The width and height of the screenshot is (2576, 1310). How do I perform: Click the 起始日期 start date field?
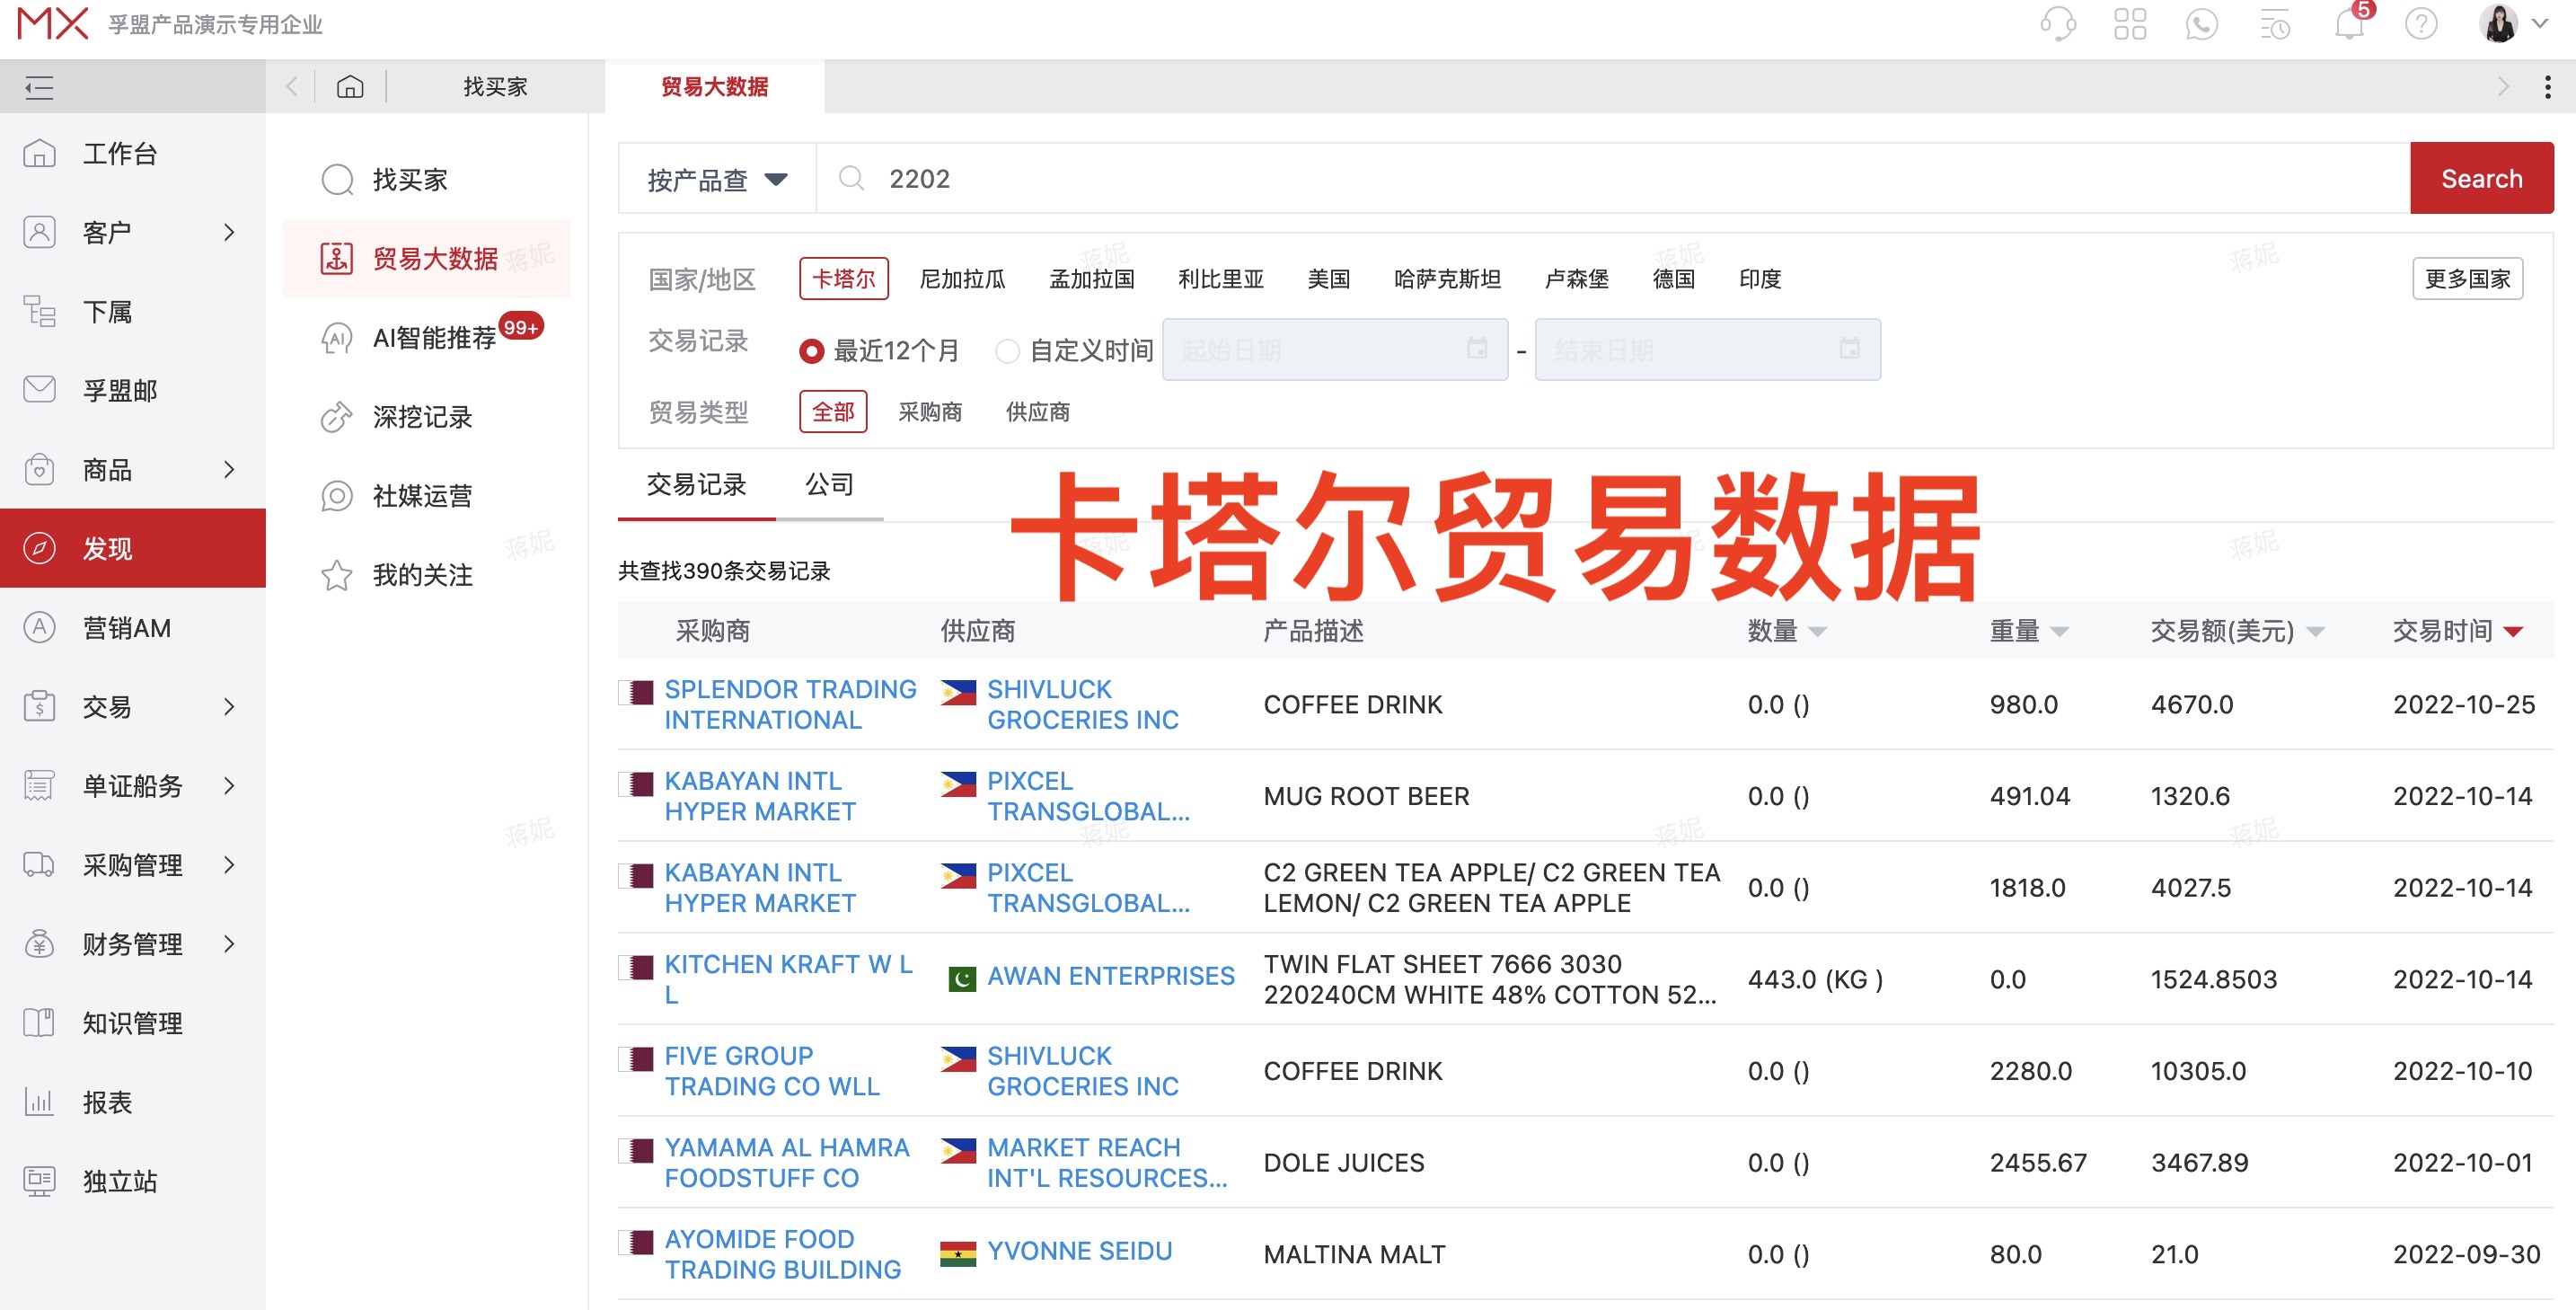coord(1333,350)
